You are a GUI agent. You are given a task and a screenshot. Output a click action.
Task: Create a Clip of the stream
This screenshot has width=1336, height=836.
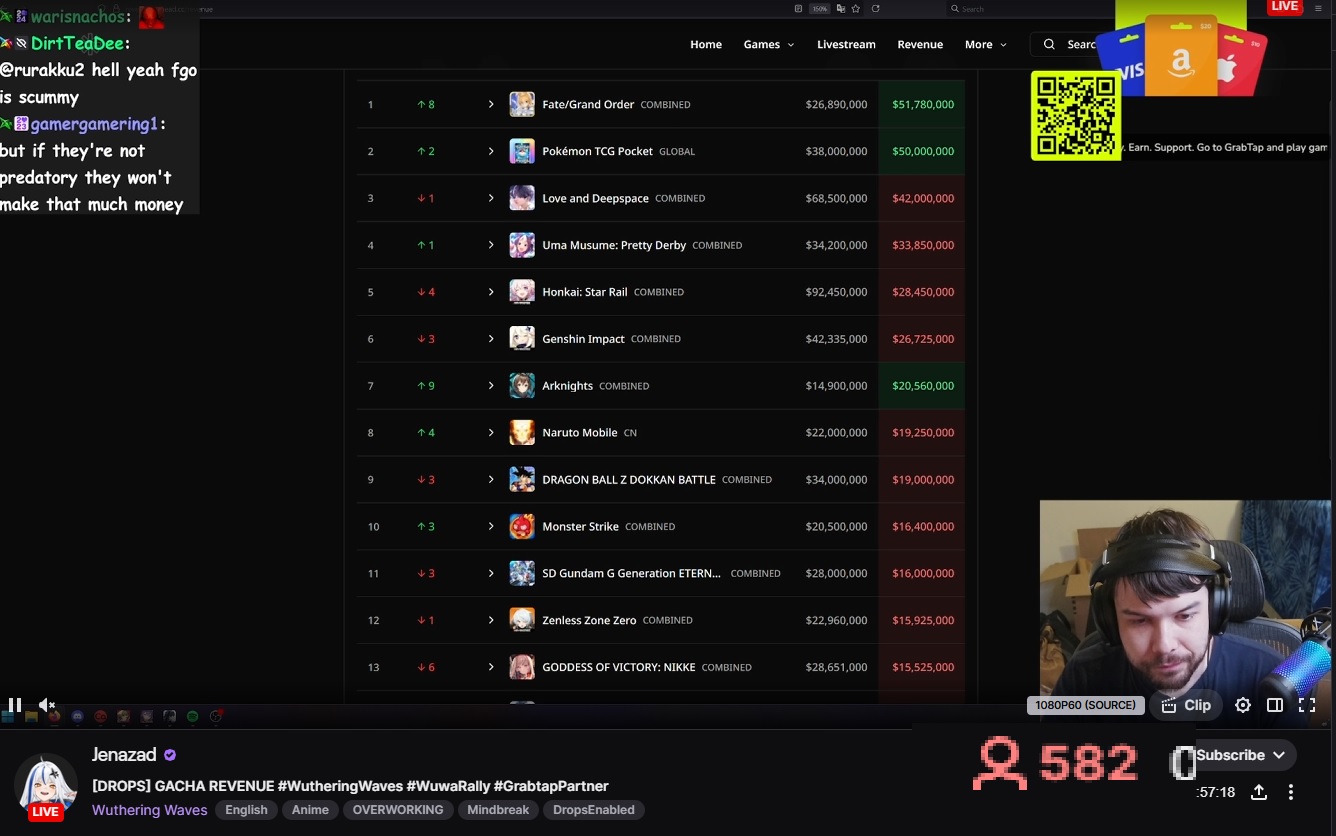pyautogui.click(x=1186, y=705)
